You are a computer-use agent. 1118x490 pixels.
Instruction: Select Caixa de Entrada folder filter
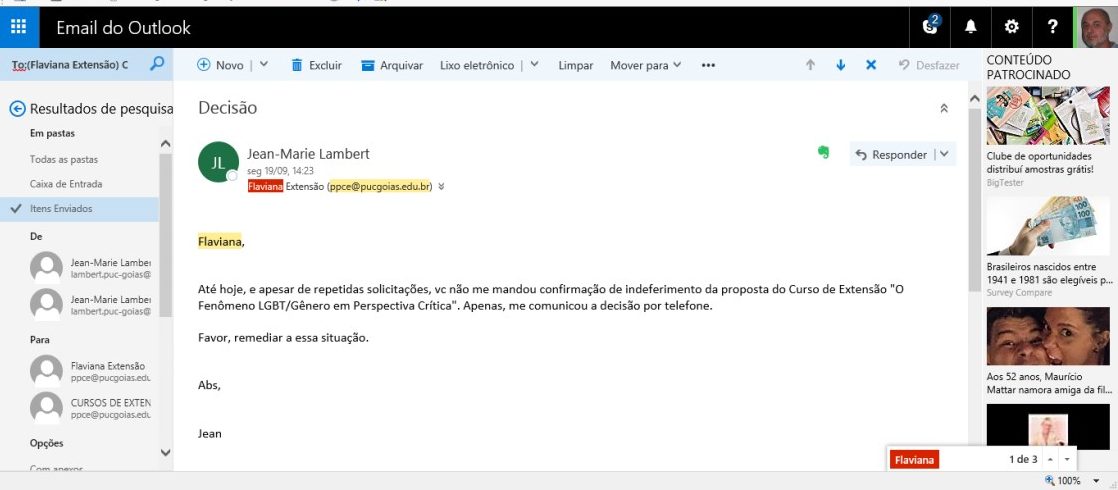tap(66, 184)
